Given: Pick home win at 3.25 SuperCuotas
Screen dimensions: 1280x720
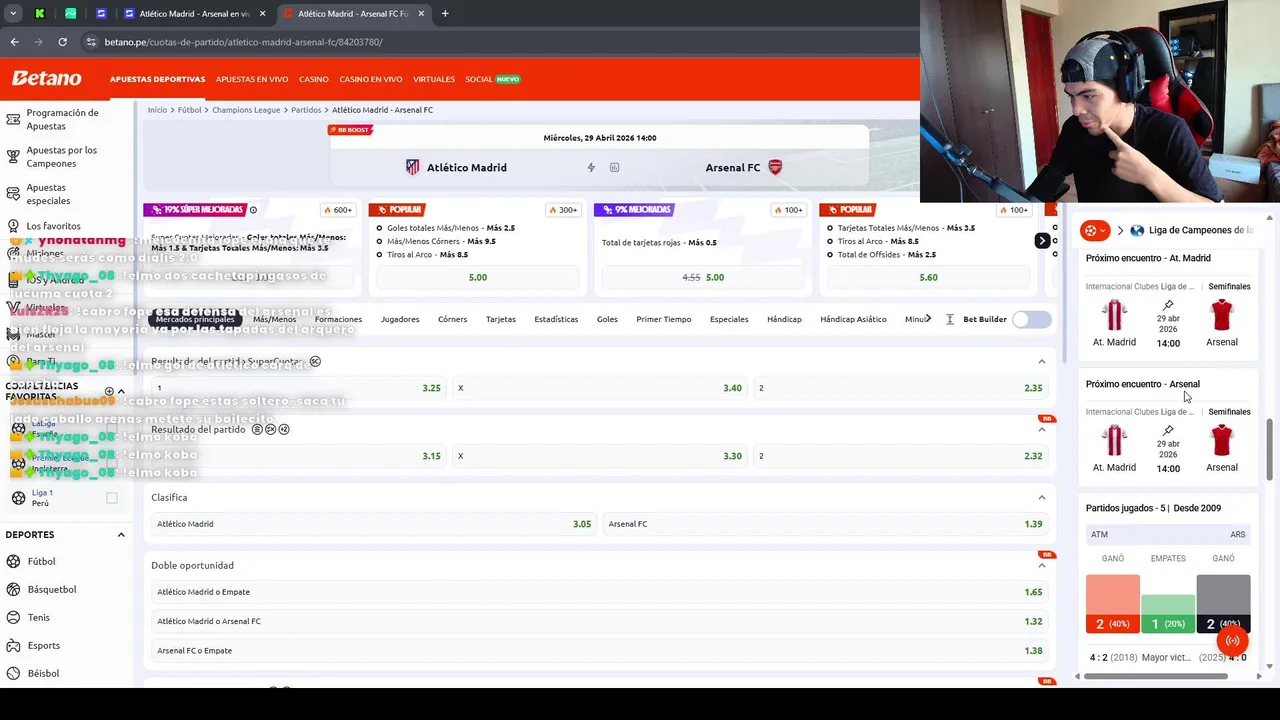Looking at the screenshot, I should [298, 388].
